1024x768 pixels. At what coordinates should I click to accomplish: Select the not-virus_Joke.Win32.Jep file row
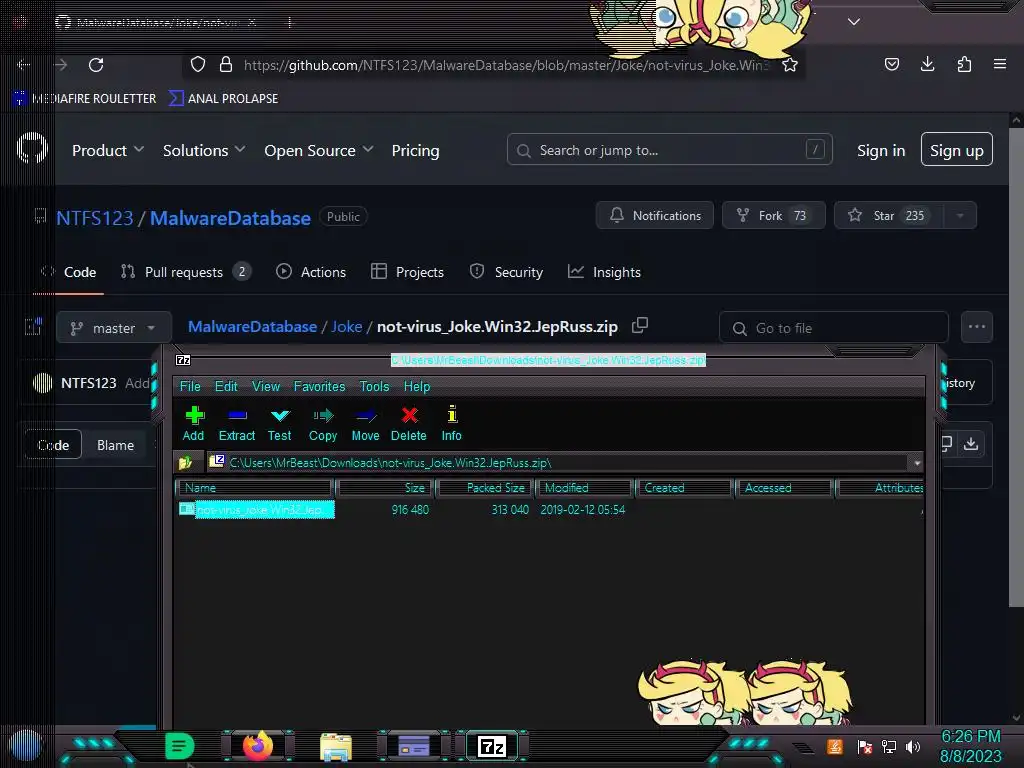coord(257,509)
